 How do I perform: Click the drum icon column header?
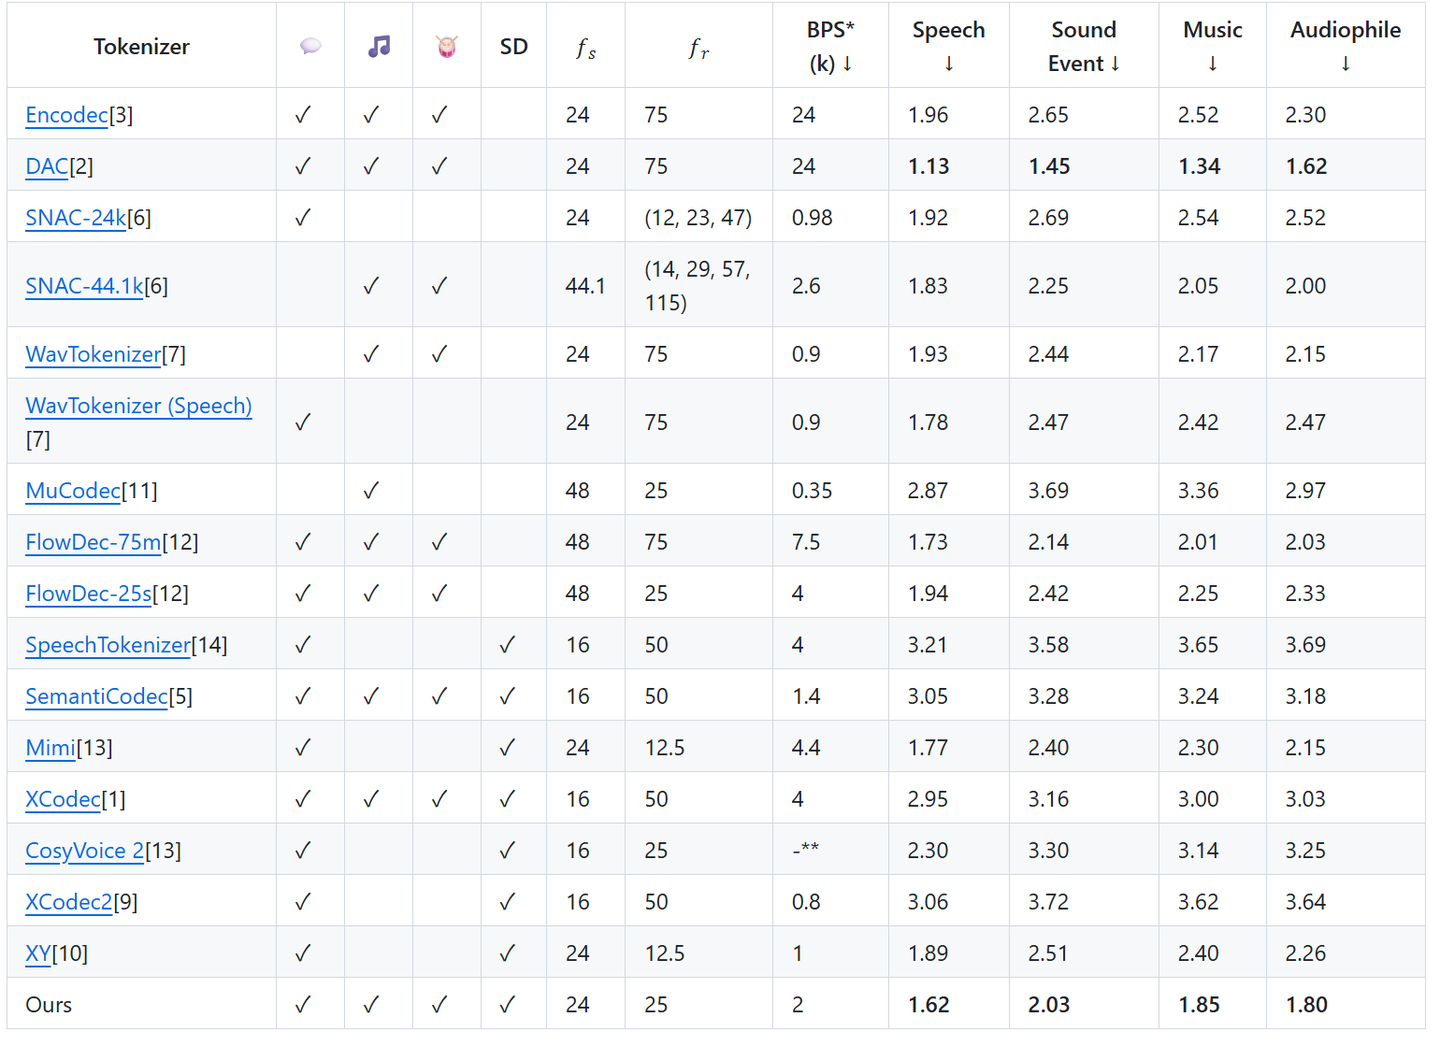[447, 46]
